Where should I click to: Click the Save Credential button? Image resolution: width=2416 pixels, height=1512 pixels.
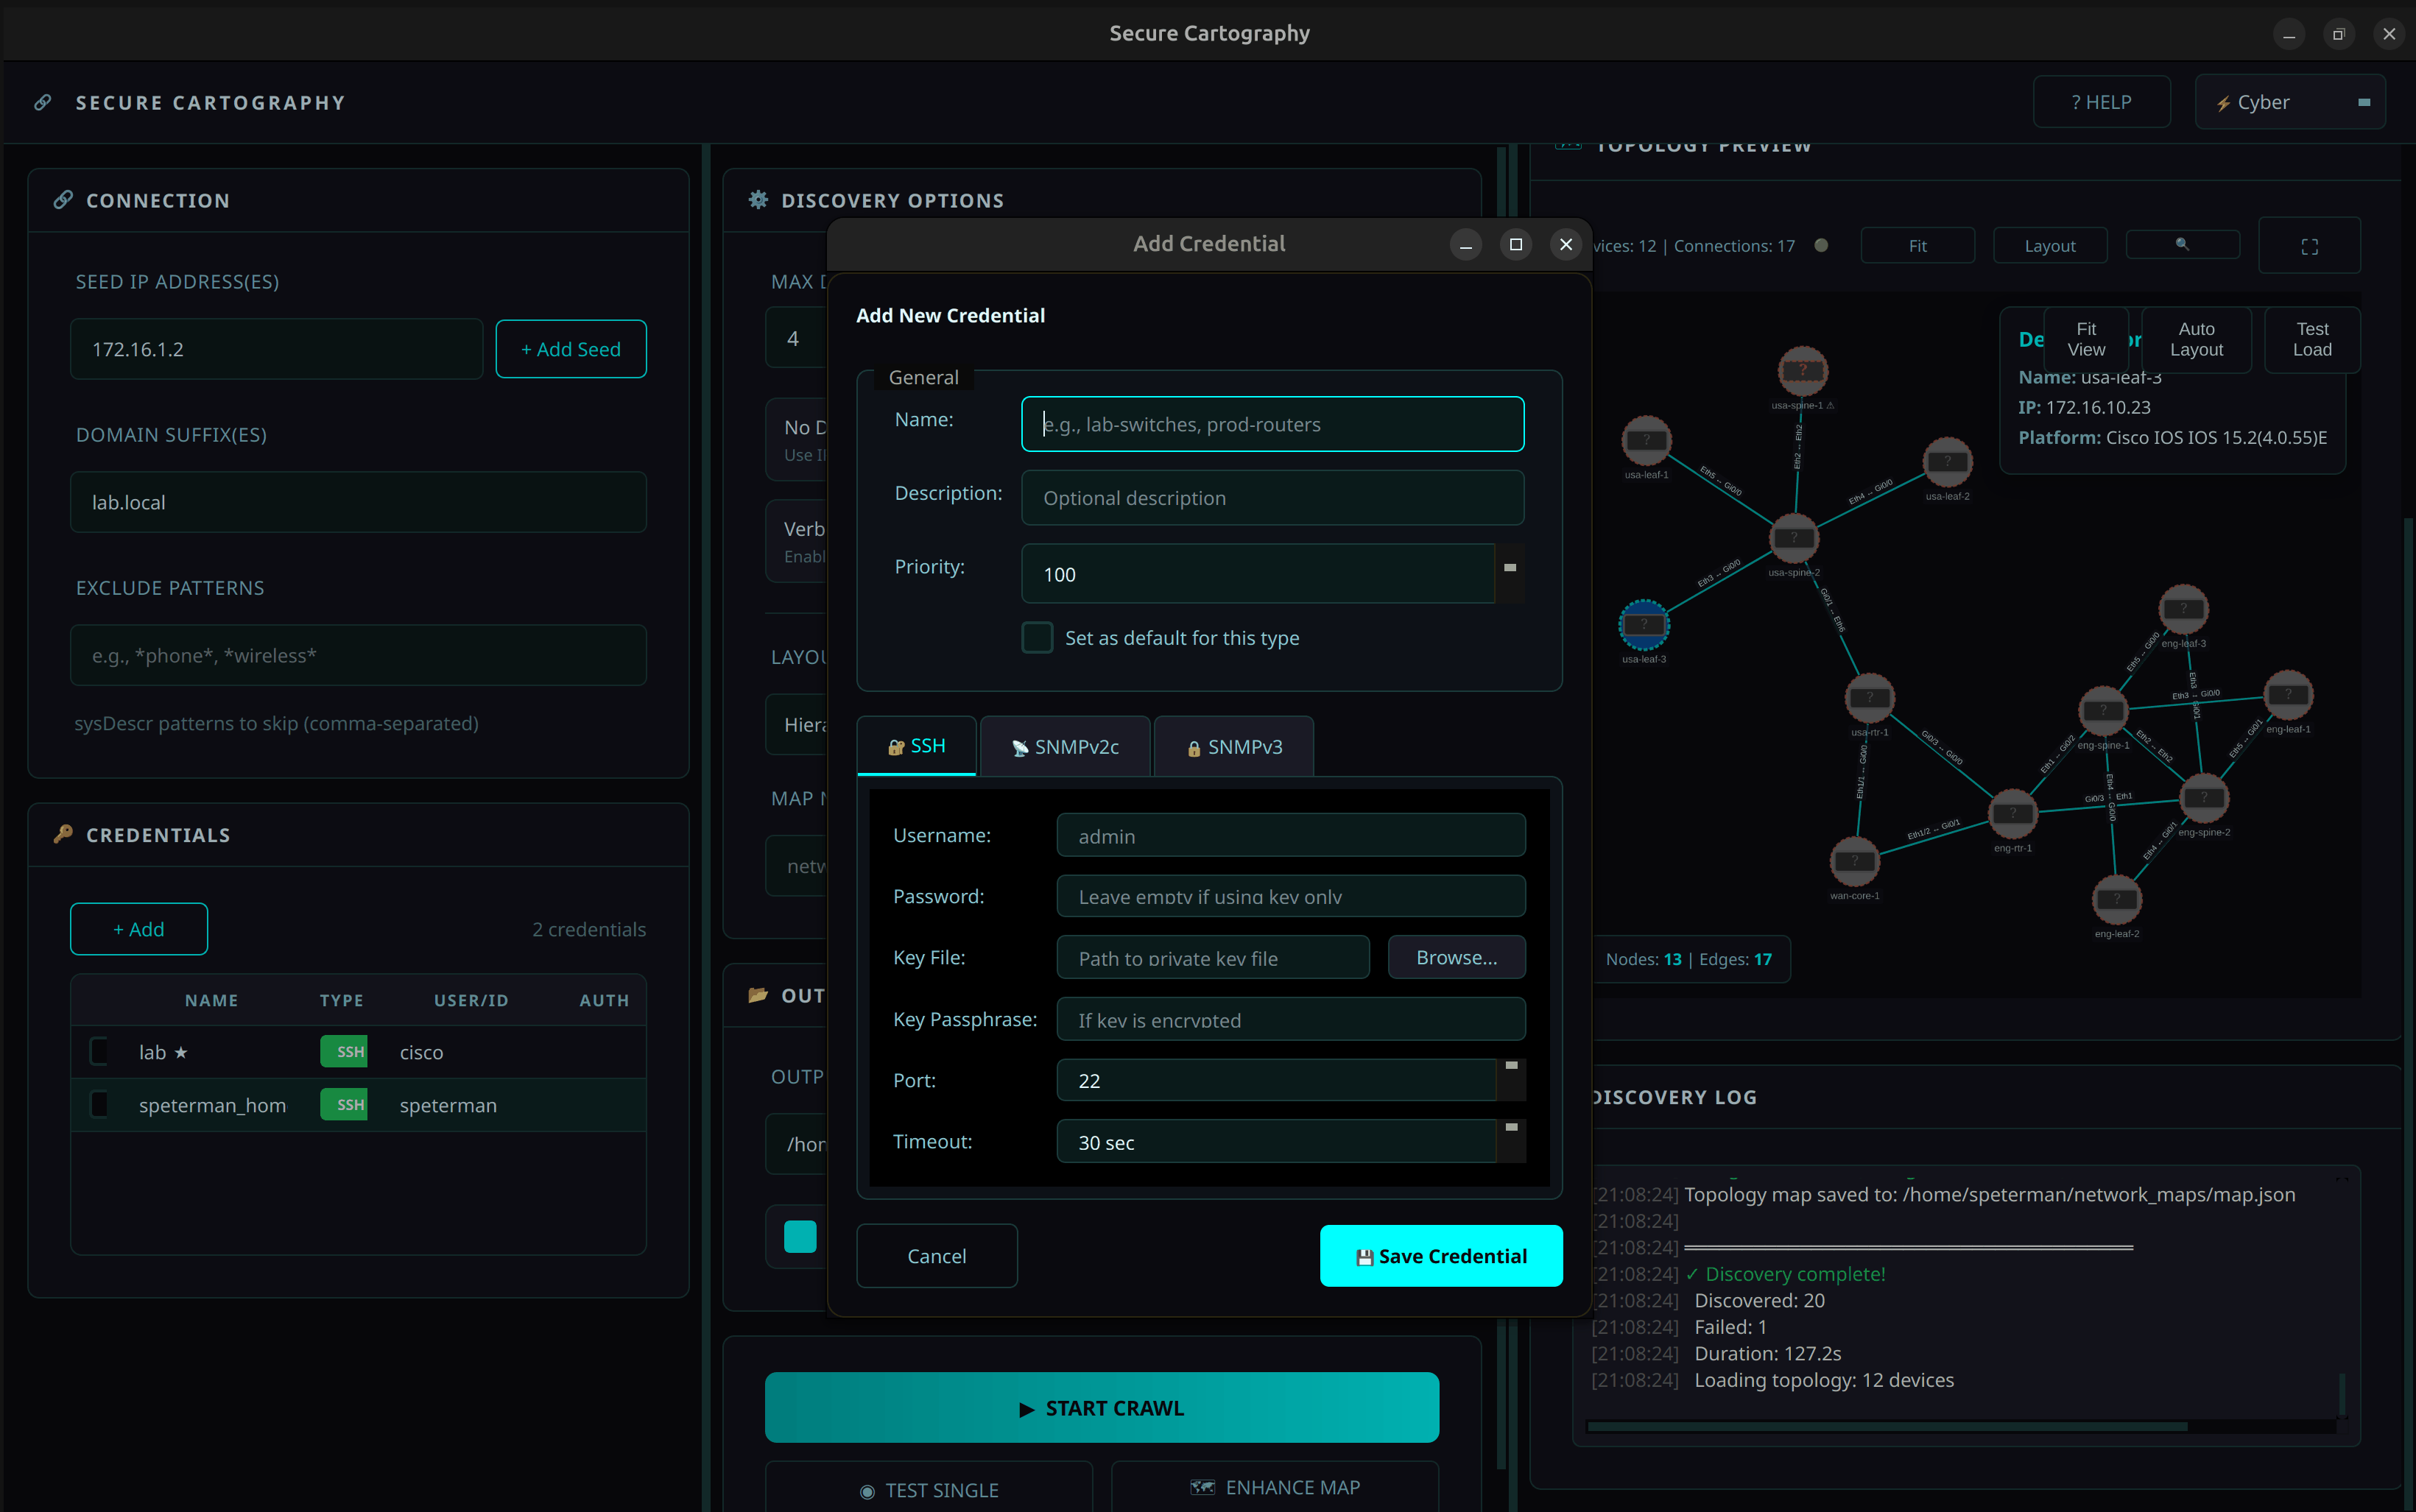pyautogui.click(x=1440, y=1256)
